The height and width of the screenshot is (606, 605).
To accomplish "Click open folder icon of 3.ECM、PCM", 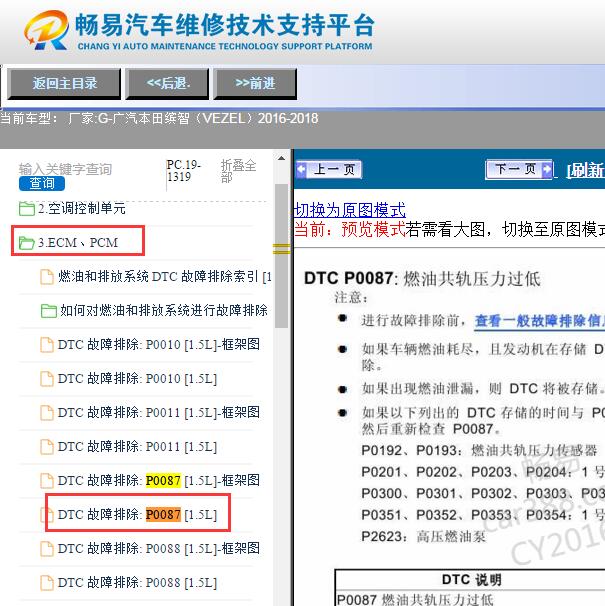I will 27,243.
